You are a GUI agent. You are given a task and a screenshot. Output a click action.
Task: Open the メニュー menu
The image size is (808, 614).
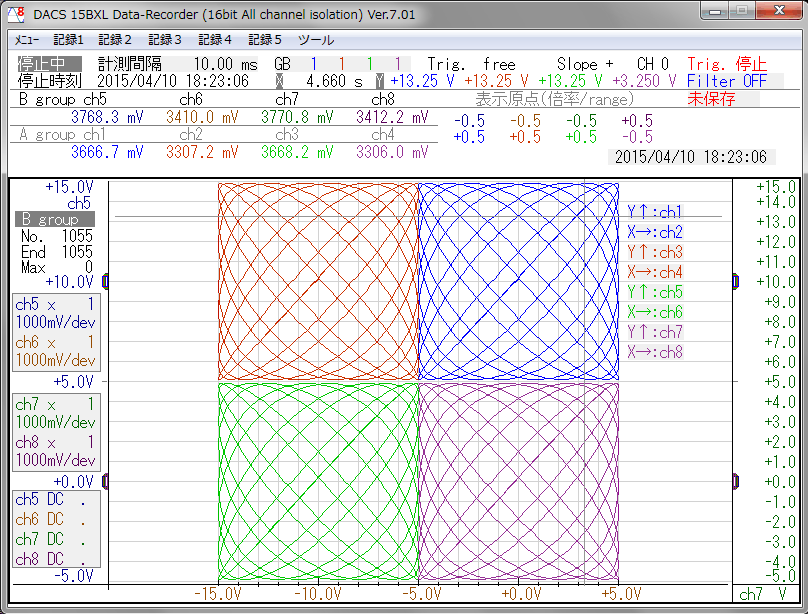(26, 40)
